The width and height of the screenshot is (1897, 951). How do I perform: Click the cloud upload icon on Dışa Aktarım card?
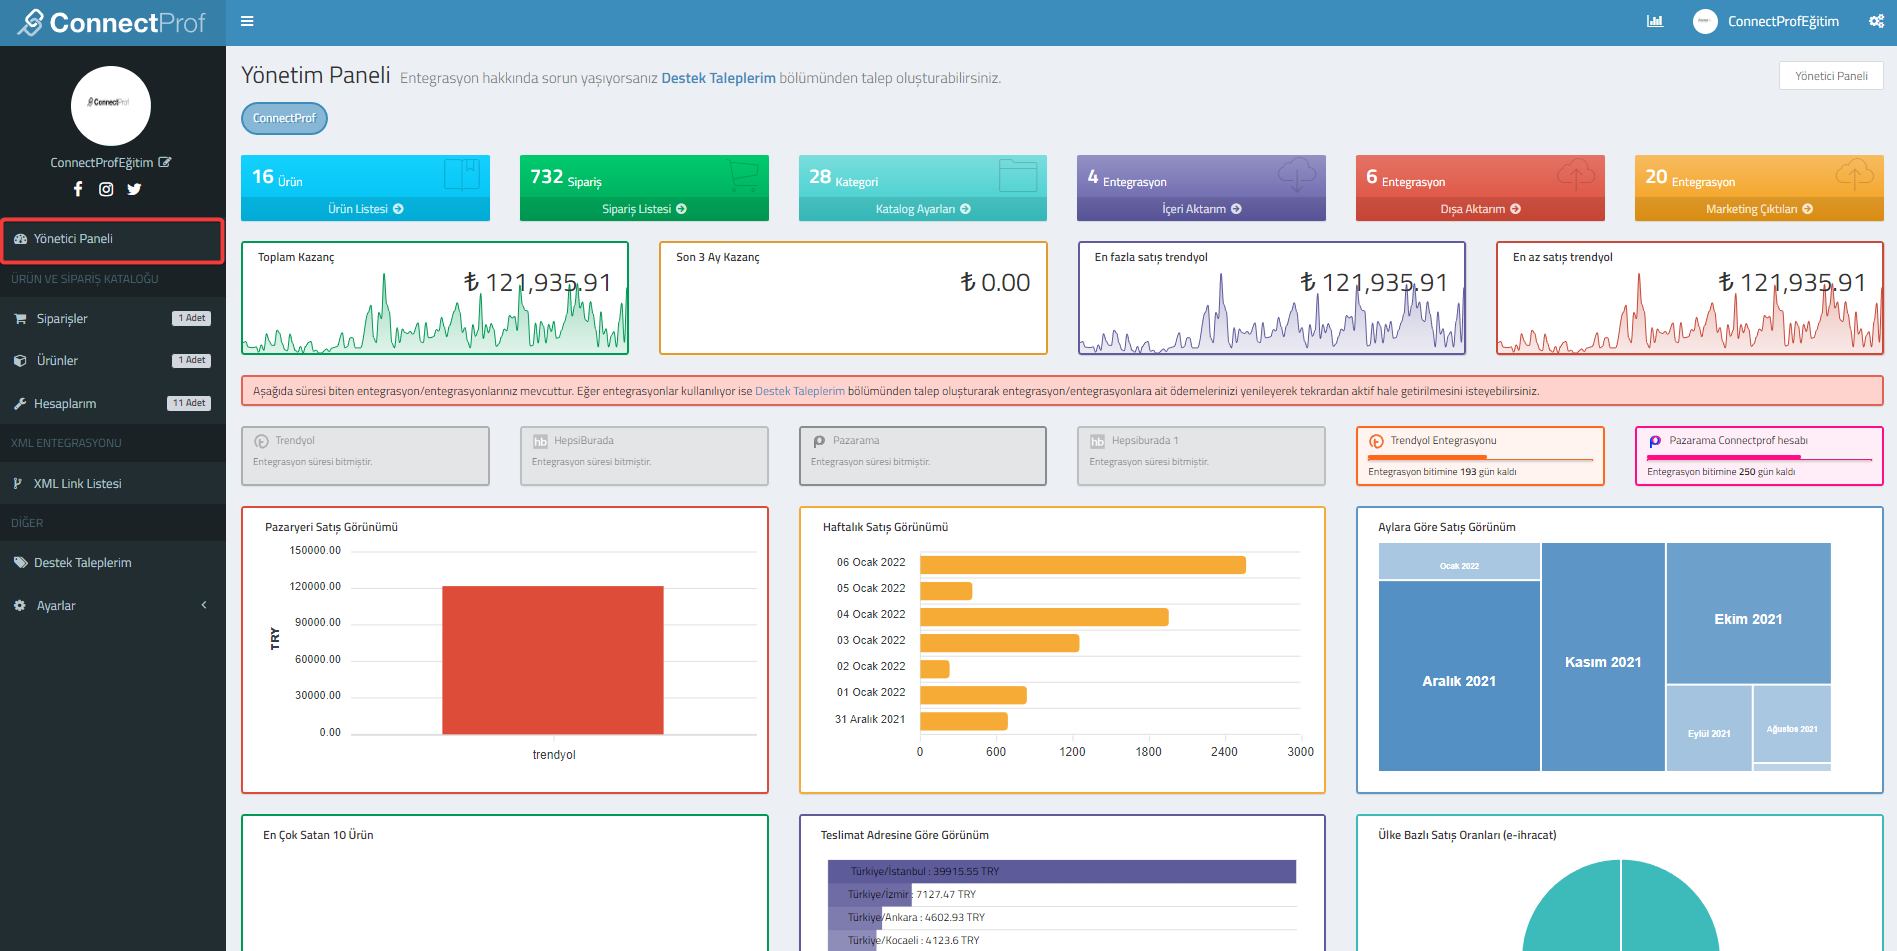[1576, 175]
